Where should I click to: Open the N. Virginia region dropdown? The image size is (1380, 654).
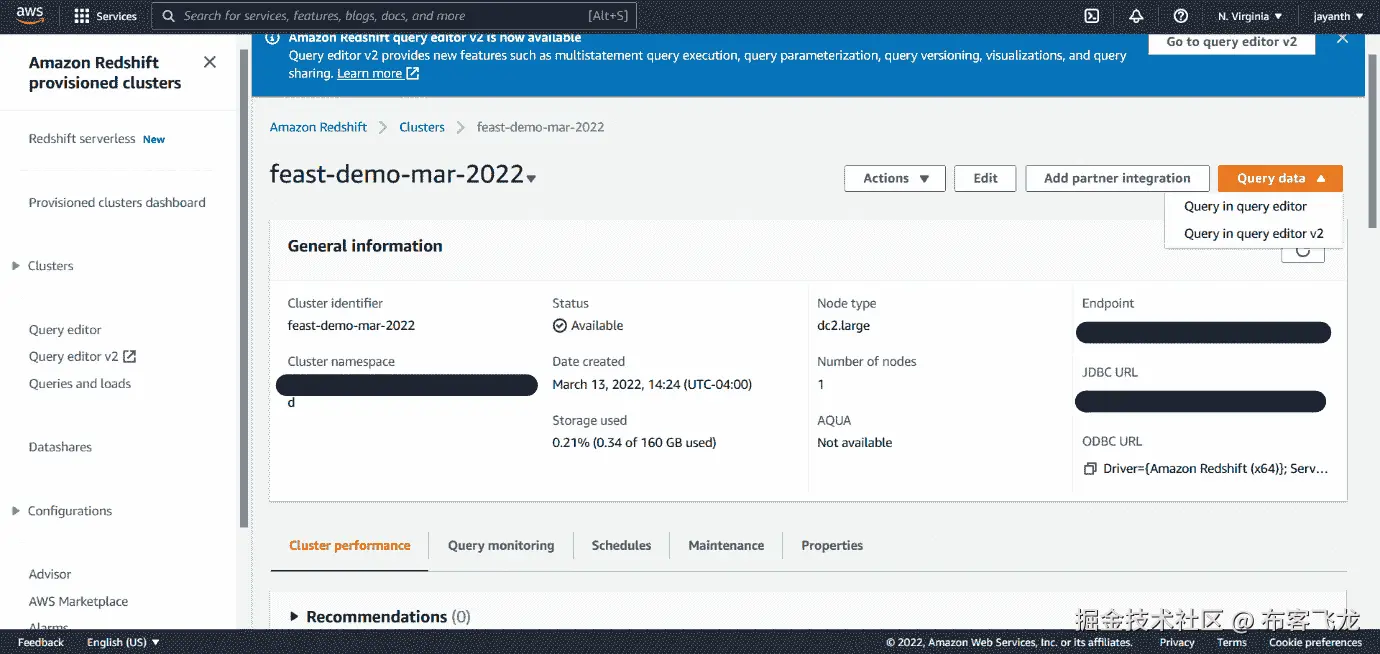click(1250, 17)
